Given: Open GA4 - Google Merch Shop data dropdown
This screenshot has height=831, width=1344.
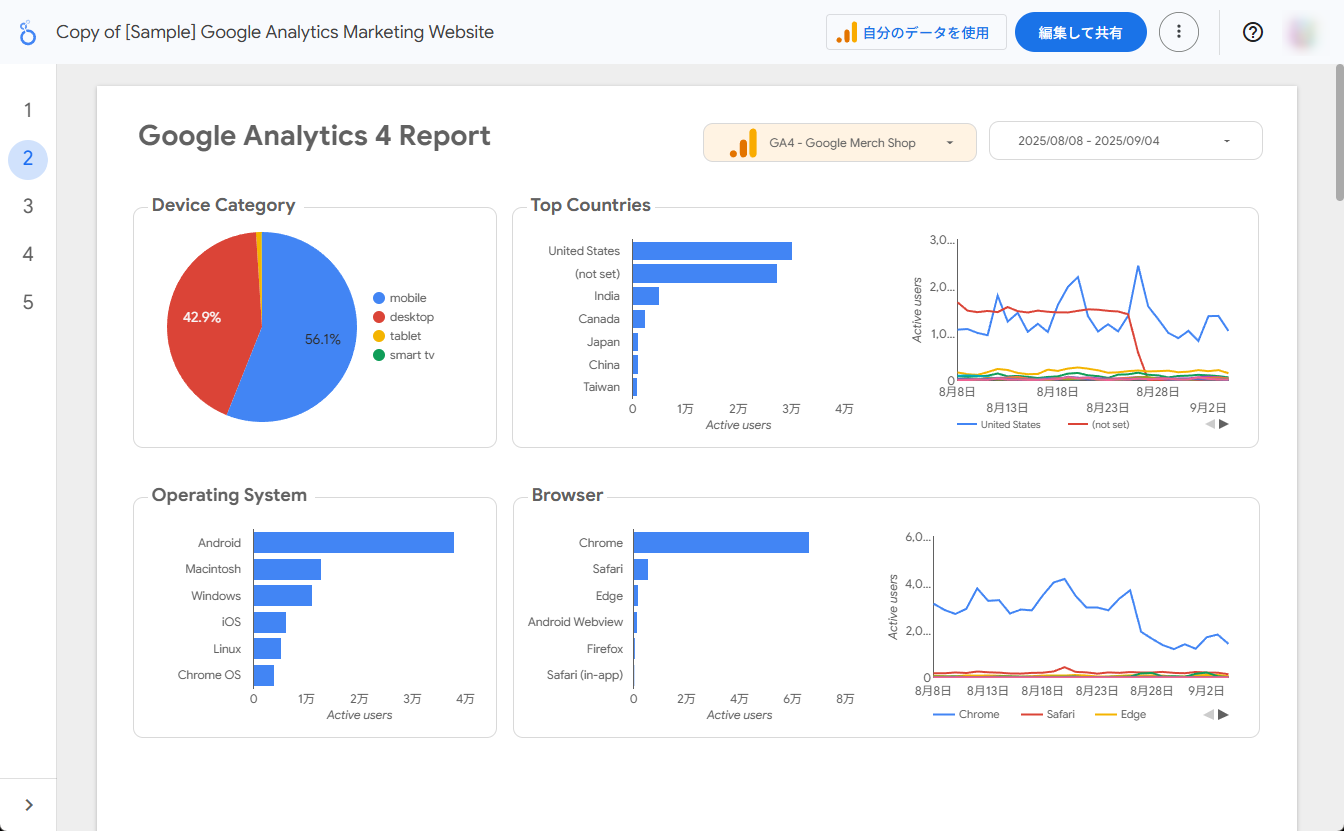Looking at the screenshot, I should click(x=840, y=142).
